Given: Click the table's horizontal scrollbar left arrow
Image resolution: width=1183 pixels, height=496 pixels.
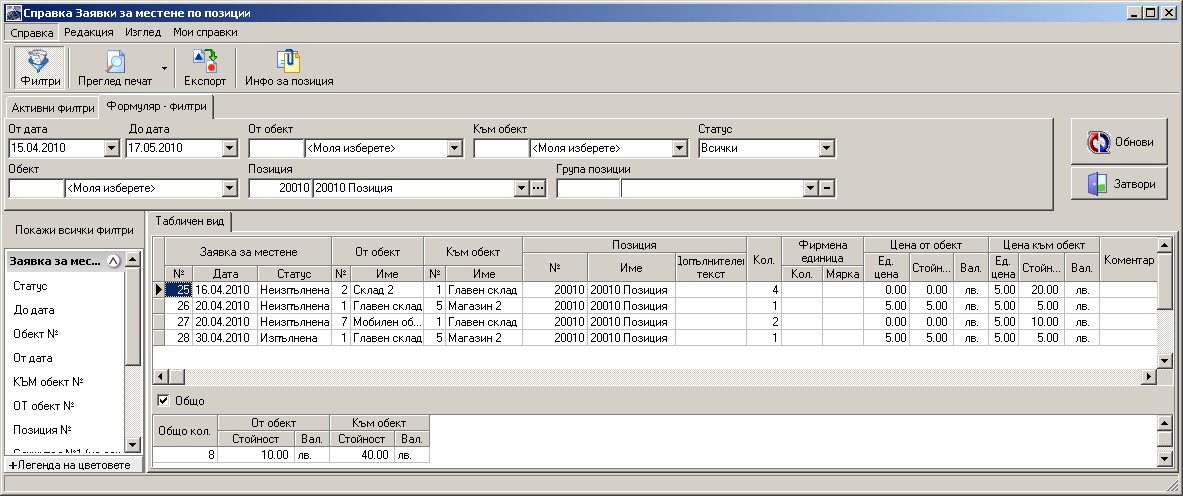Looking at the screenshot, I should pyautogui.click(x=160, y=376).
